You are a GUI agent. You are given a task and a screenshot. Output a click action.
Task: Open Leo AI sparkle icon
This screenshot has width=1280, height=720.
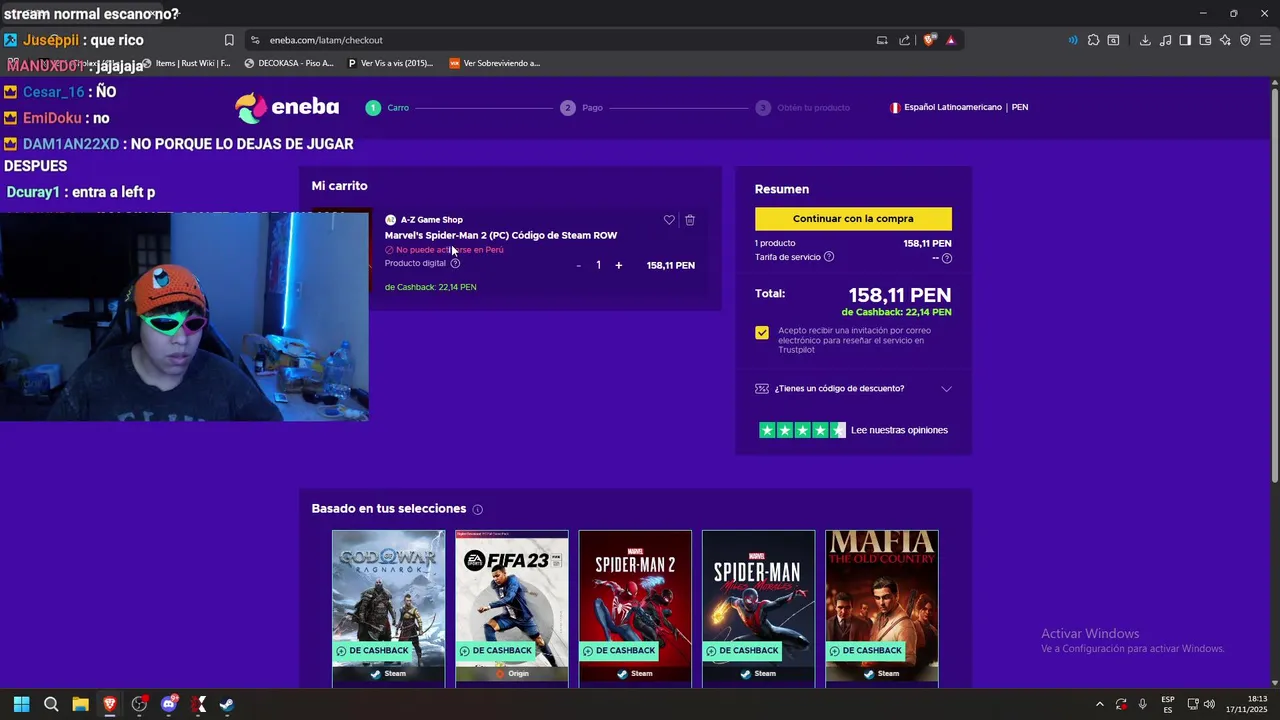(x=1225, y=40)
